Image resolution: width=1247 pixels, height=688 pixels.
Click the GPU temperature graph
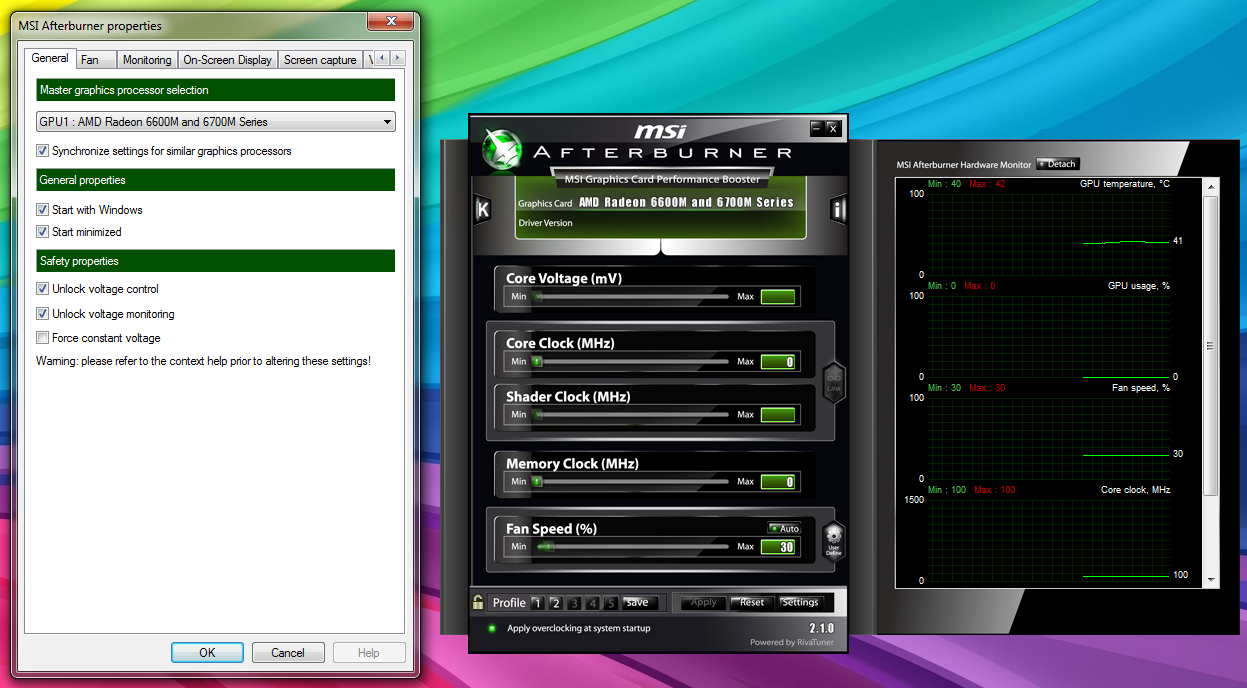[1048, 234]
